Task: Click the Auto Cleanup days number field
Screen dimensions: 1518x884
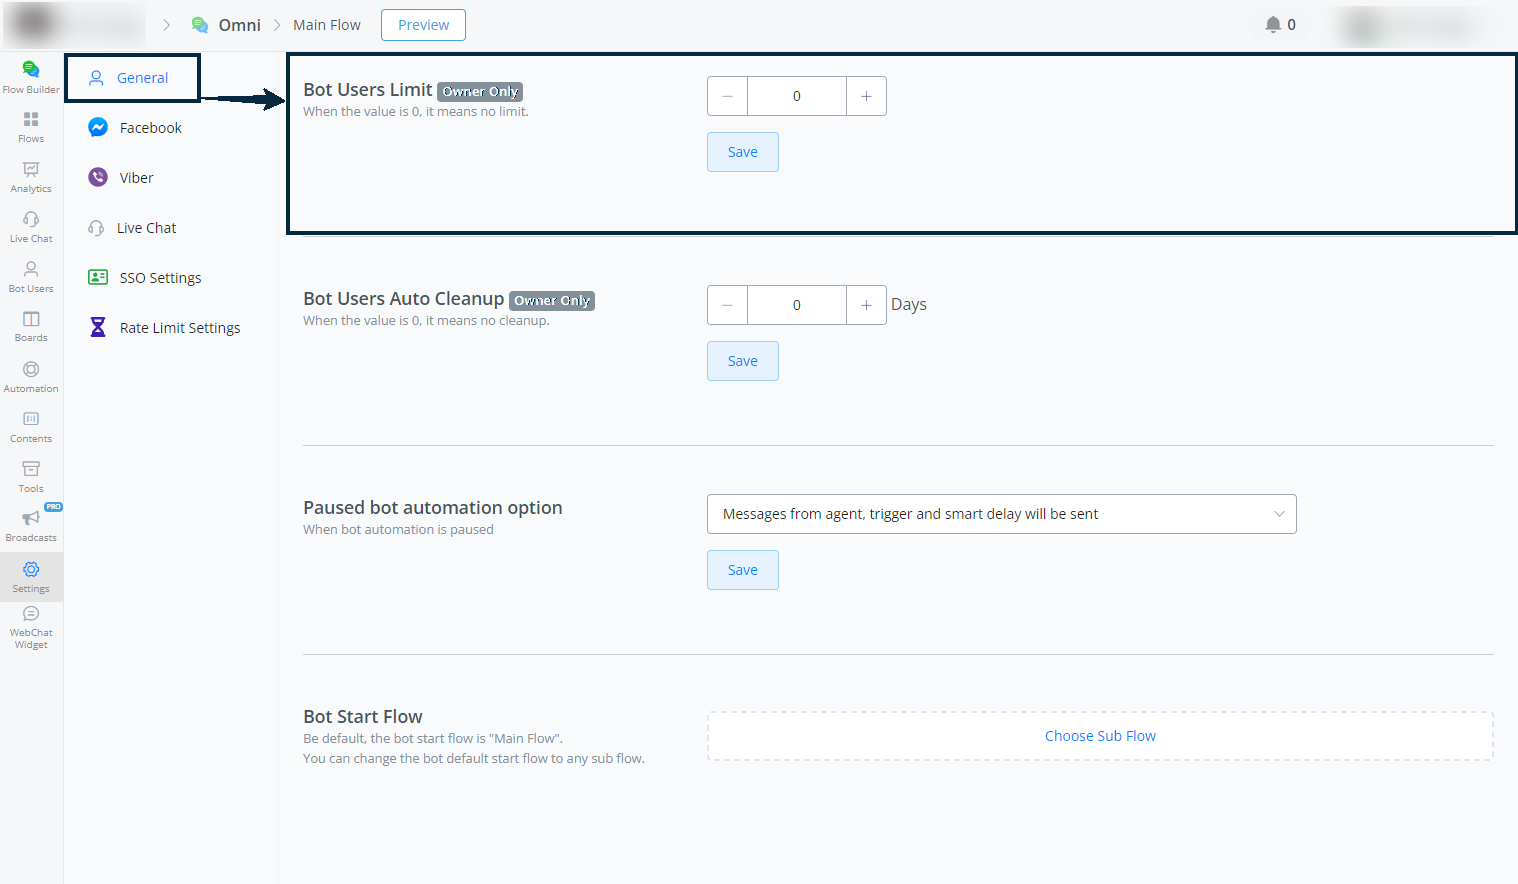Action: (797, 305)
